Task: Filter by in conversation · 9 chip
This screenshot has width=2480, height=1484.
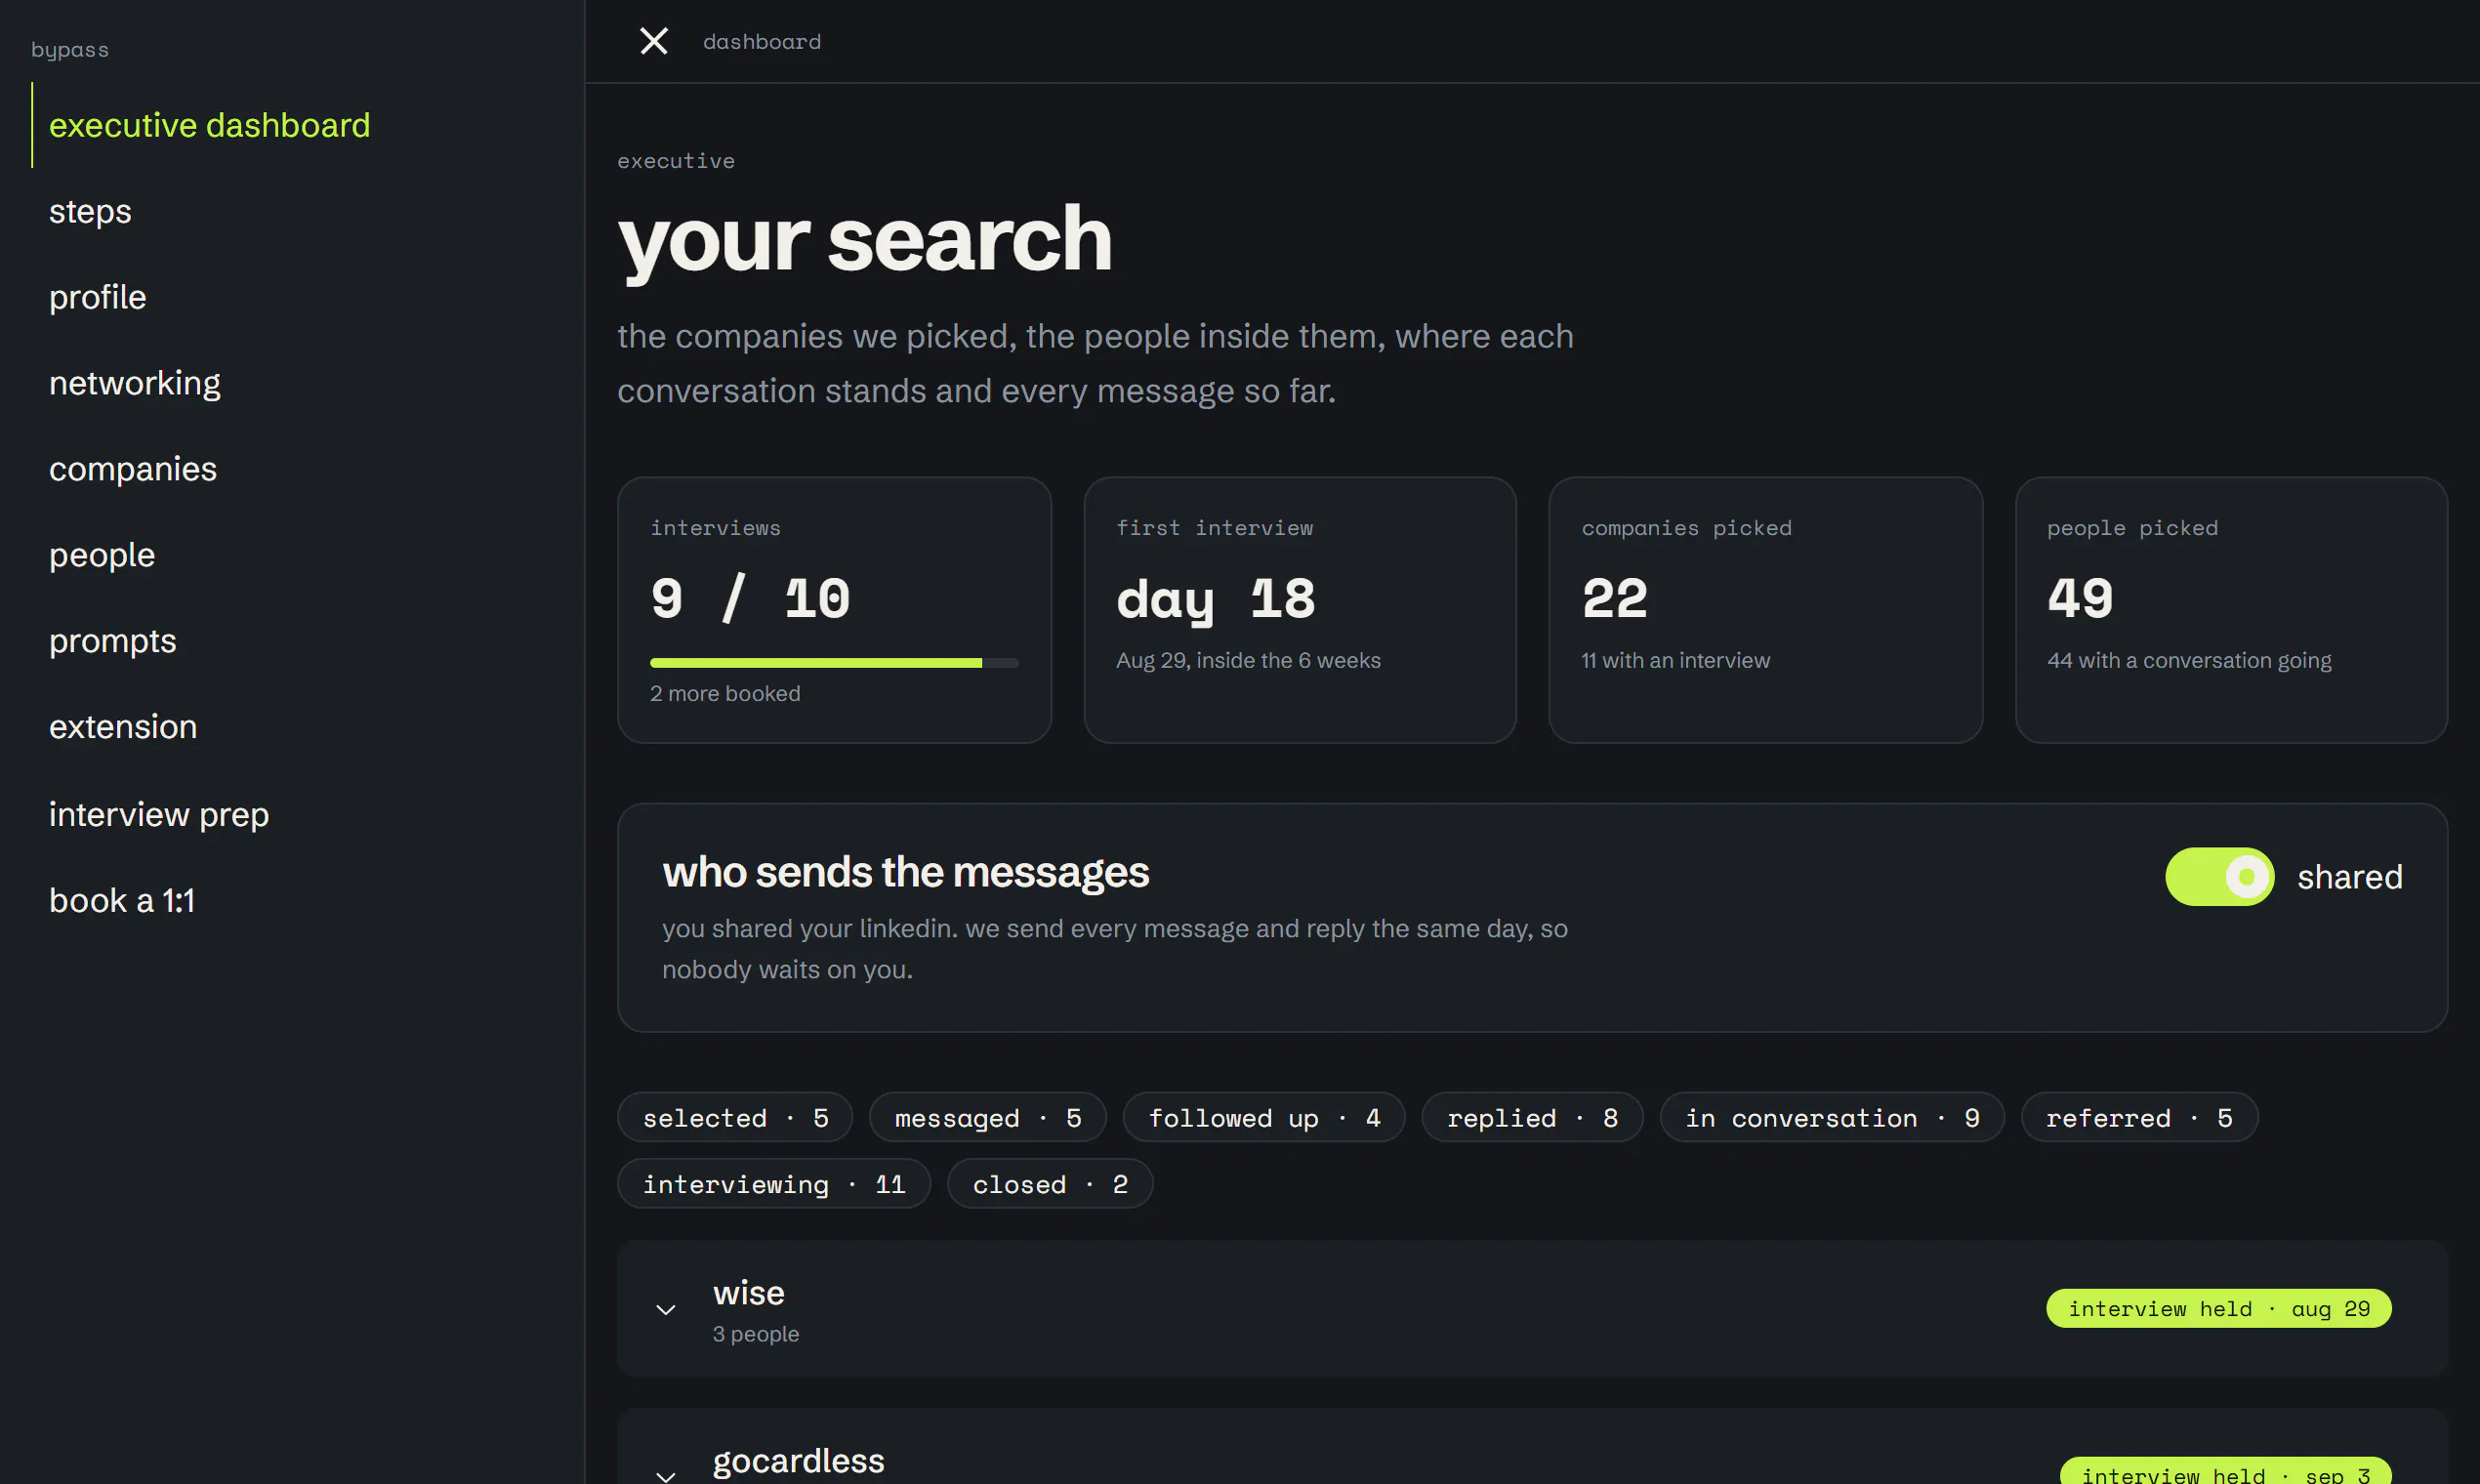Action: [x=1832, y=1117]
